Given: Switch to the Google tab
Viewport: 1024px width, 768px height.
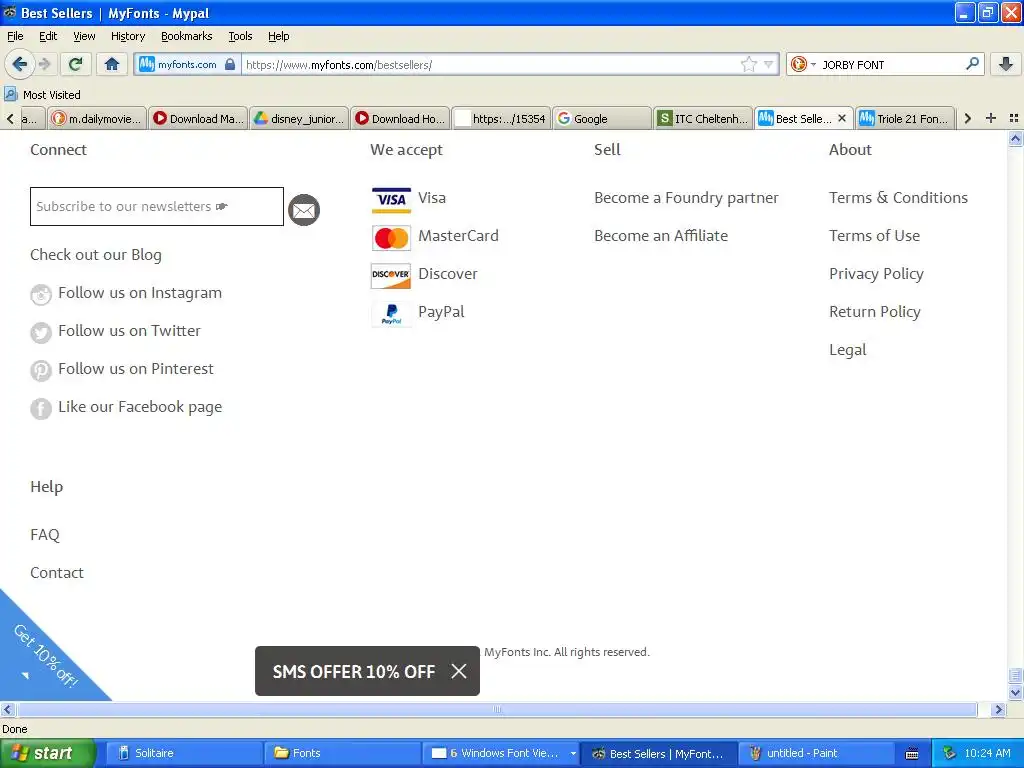Looking at the screenshot, I should (602, 118).
